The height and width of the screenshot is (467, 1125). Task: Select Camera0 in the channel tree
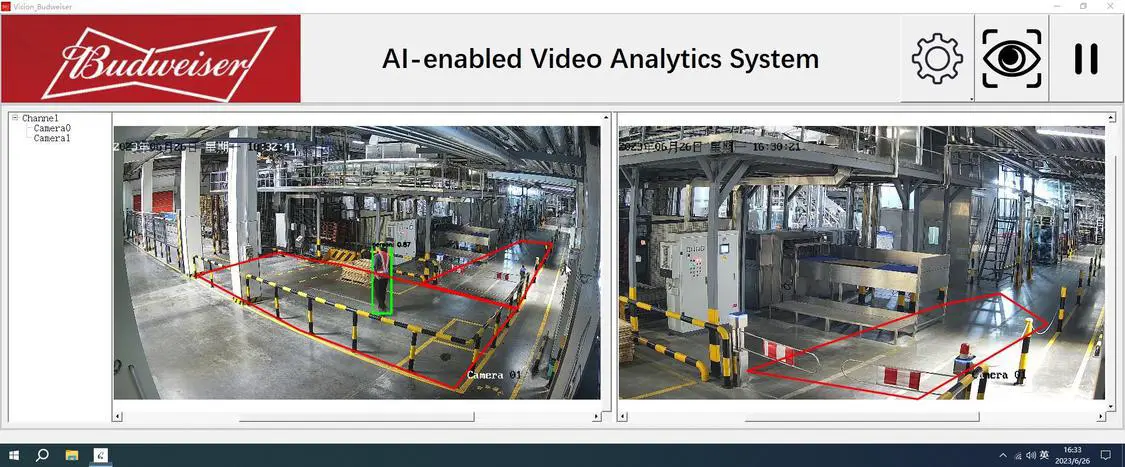tap(52, 128)
